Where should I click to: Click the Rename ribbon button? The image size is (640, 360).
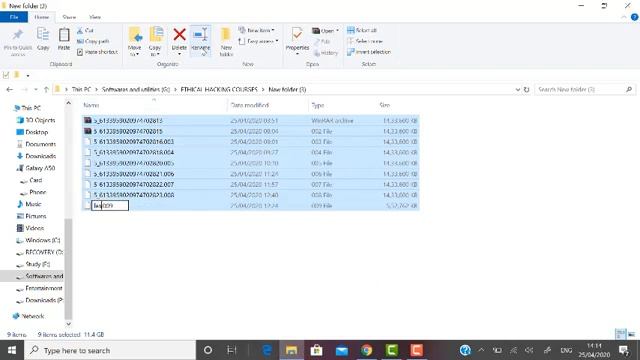(200, 40)
